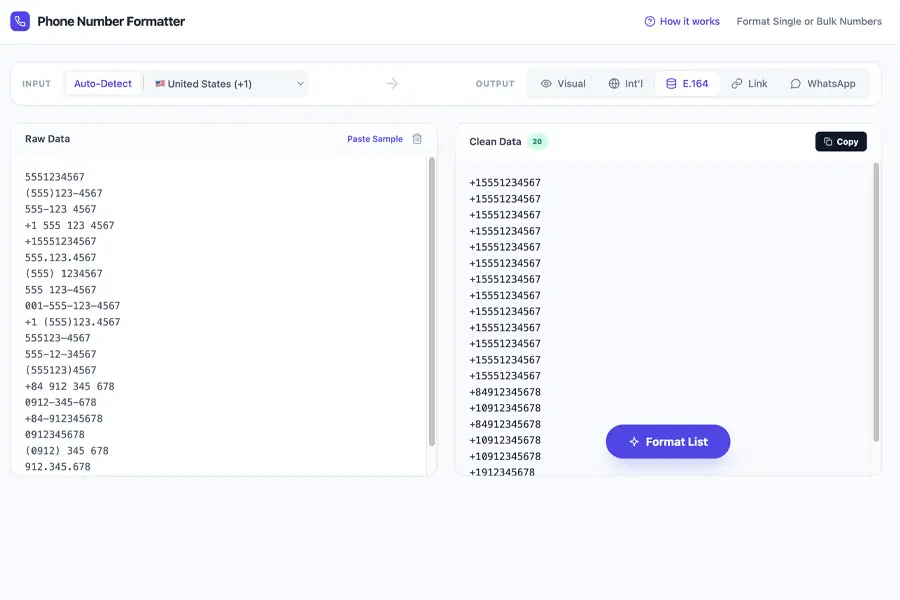Click the trash icon to clear raw data

[x=417, y=139]
